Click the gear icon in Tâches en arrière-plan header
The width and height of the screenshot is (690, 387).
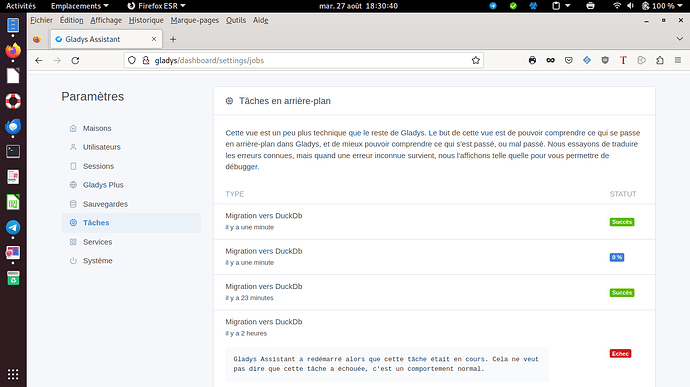click(x=229, y=101)
